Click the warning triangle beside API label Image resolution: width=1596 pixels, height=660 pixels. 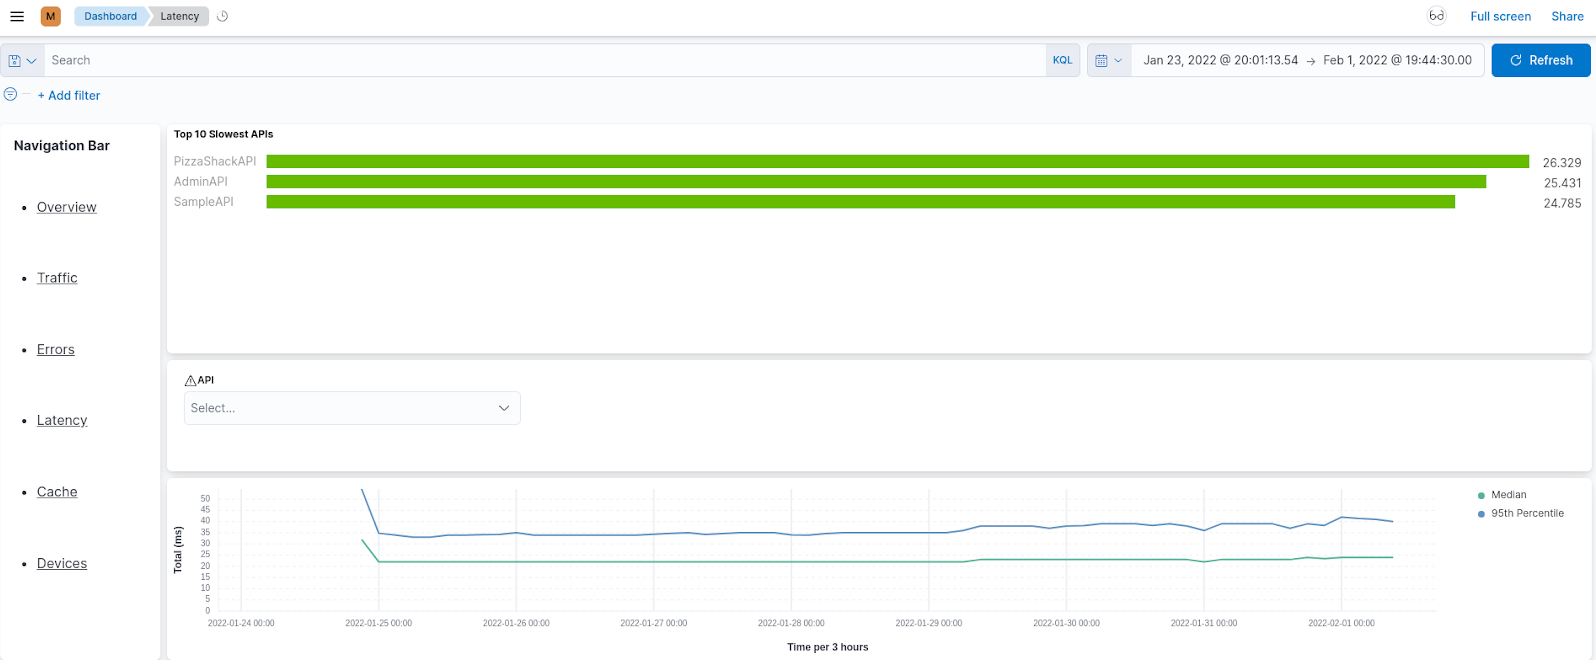point(190,381)
